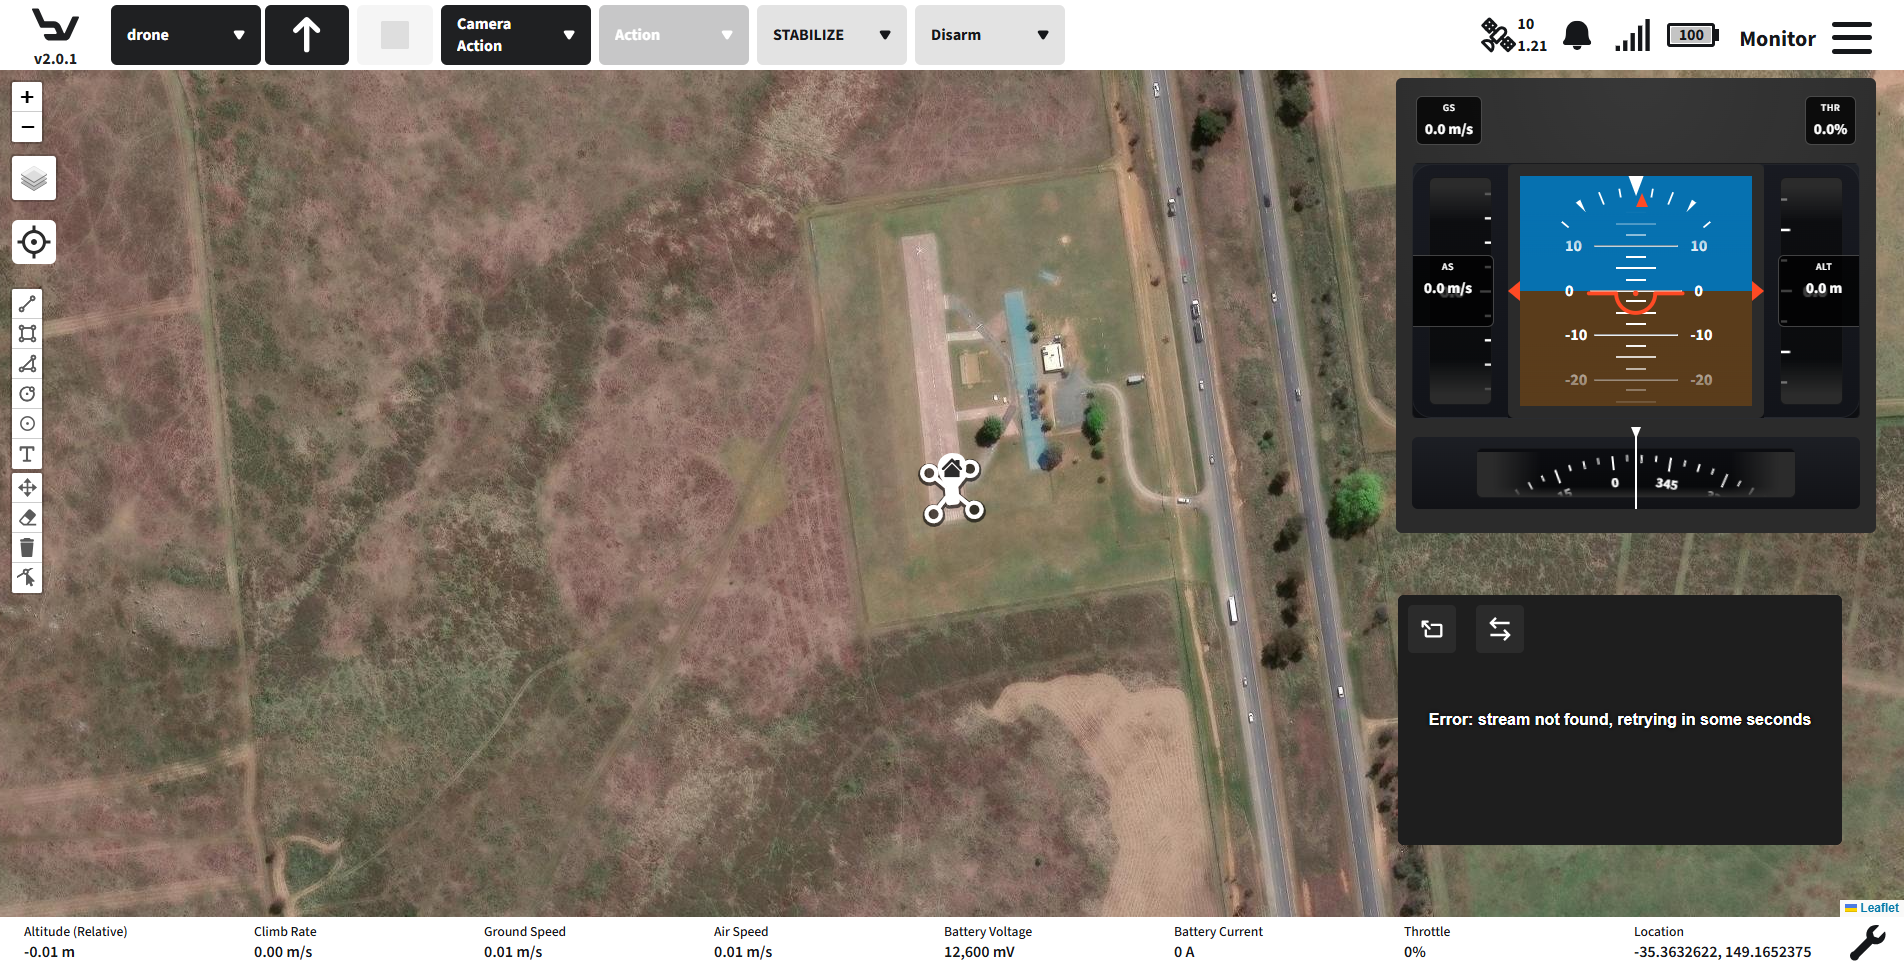Open the STABILIZE flight mode dropdown
Viewport: 1904px width, 967px height.
pyautogui.click(x=831, y=35)
